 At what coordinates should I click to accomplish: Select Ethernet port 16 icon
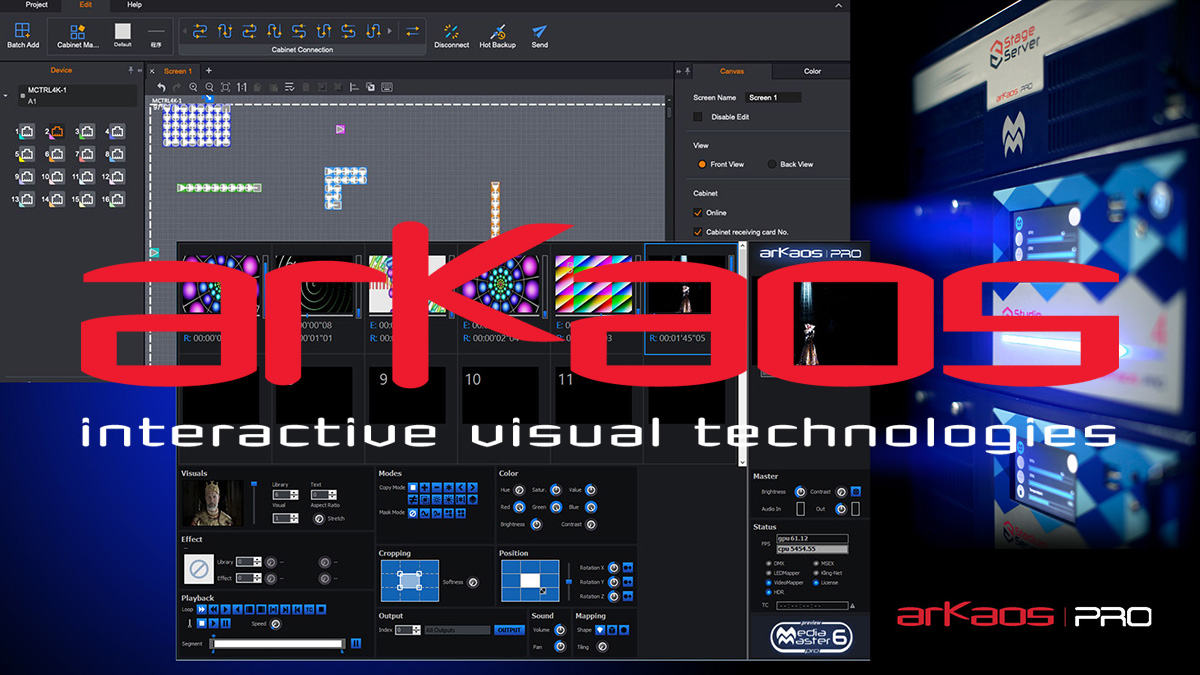[x=117, y=199]
